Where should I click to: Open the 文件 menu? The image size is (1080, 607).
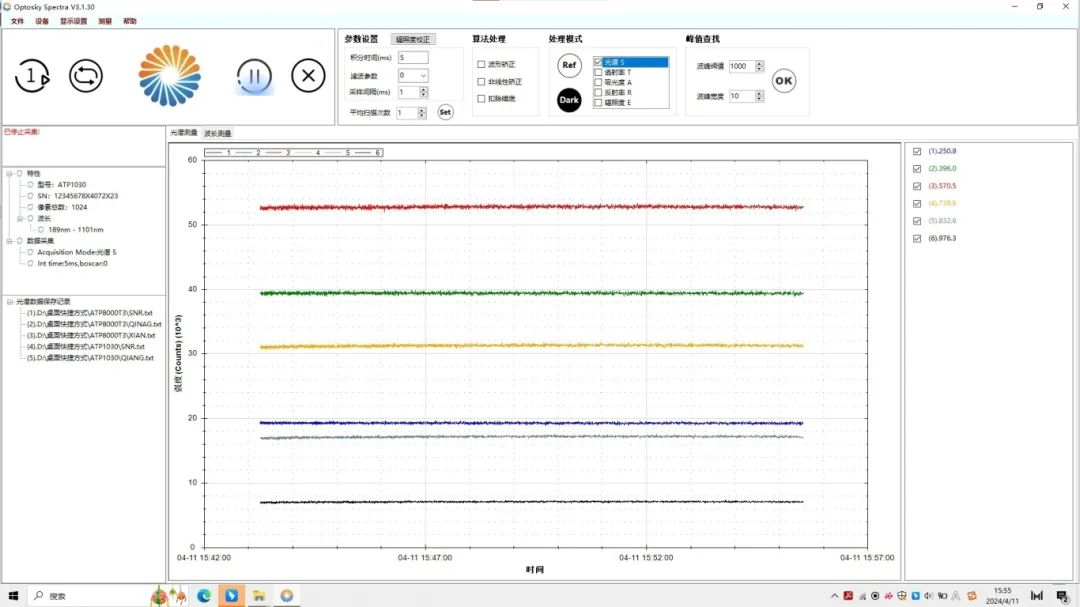[17, 21]
